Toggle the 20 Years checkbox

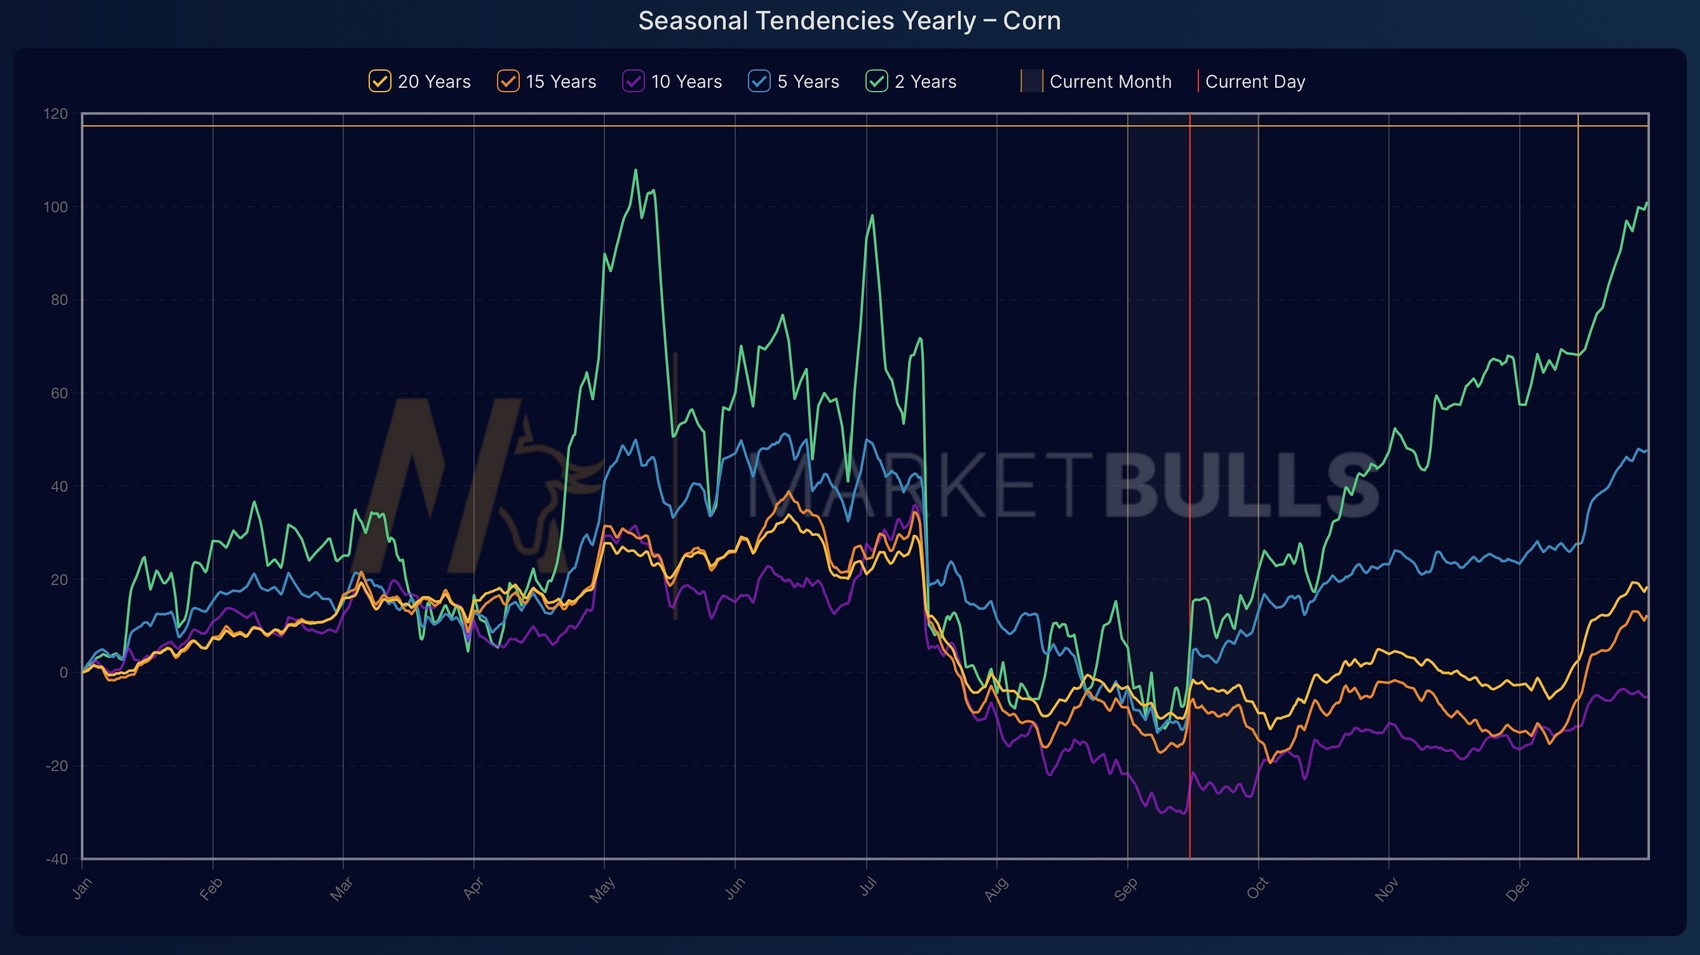(380, 81)
